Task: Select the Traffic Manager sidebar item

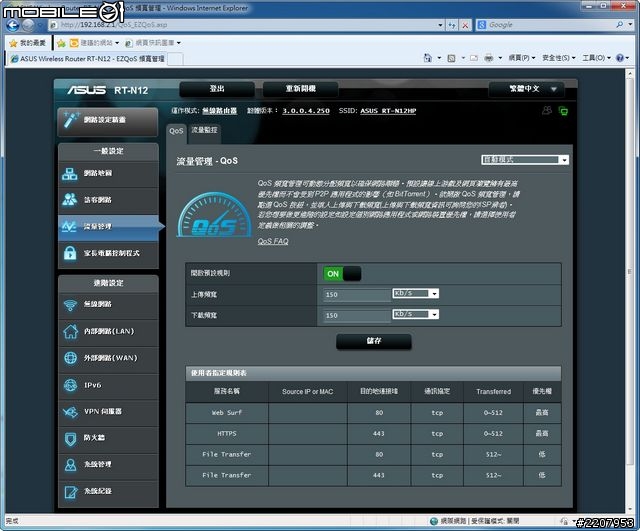Action: point(109,227)
